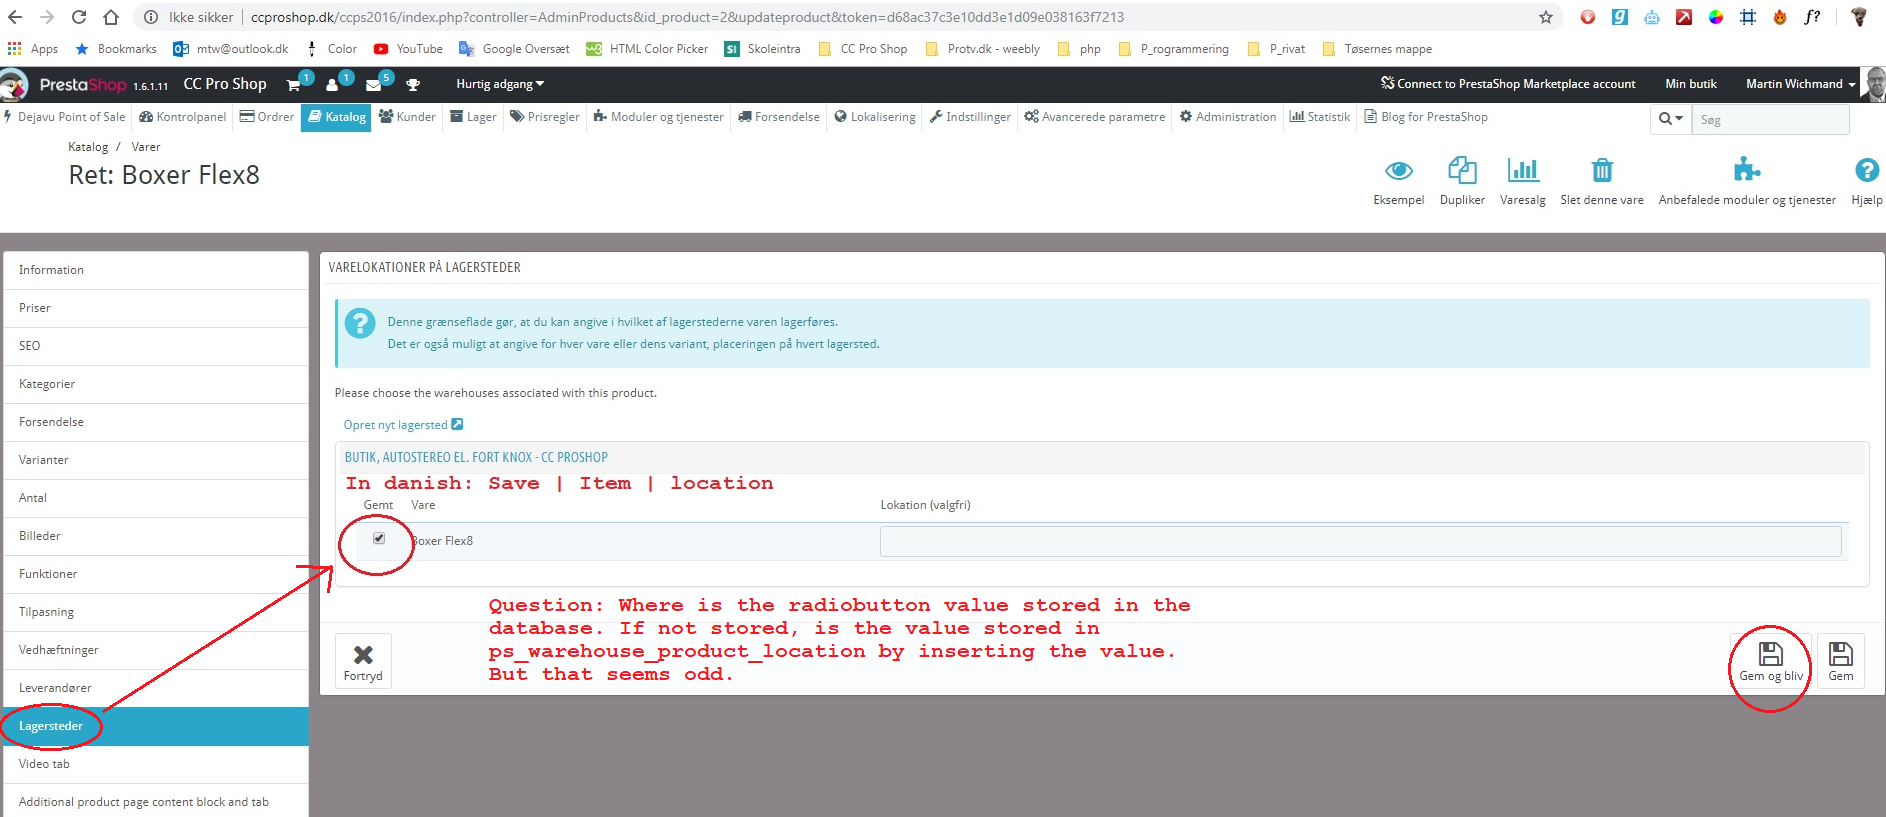
Task: Go to browser home page icon
Action: [x=111, y=17]
